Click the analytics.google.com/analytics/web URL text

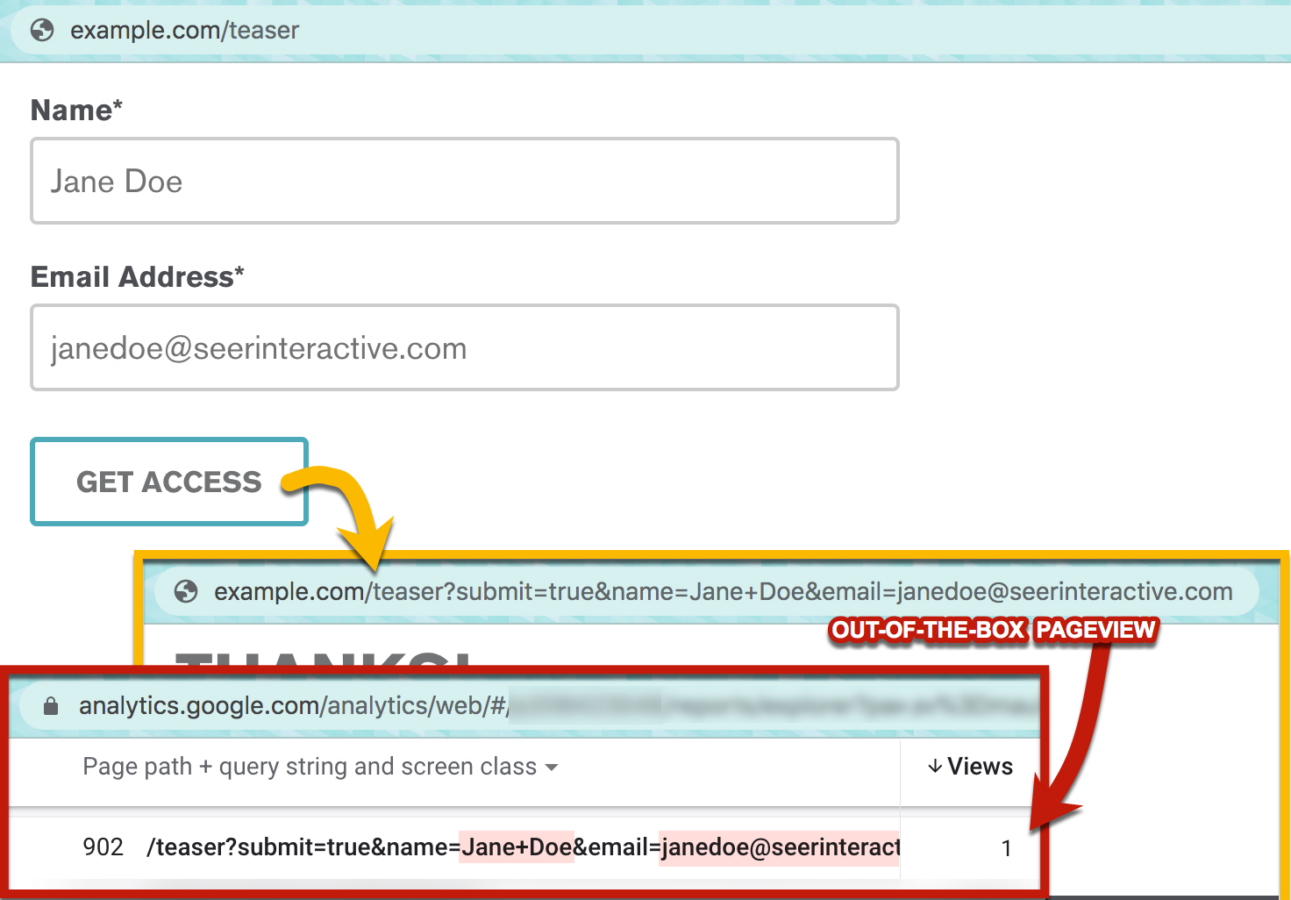coord(294,706)
